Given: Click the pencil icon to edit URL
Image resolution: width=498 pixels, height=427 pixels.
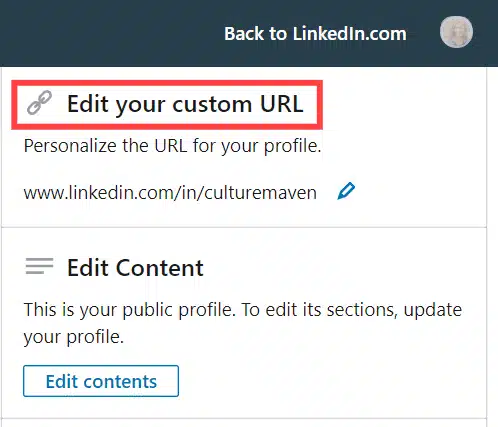Looking at the screenshot, I should point(346,191).
